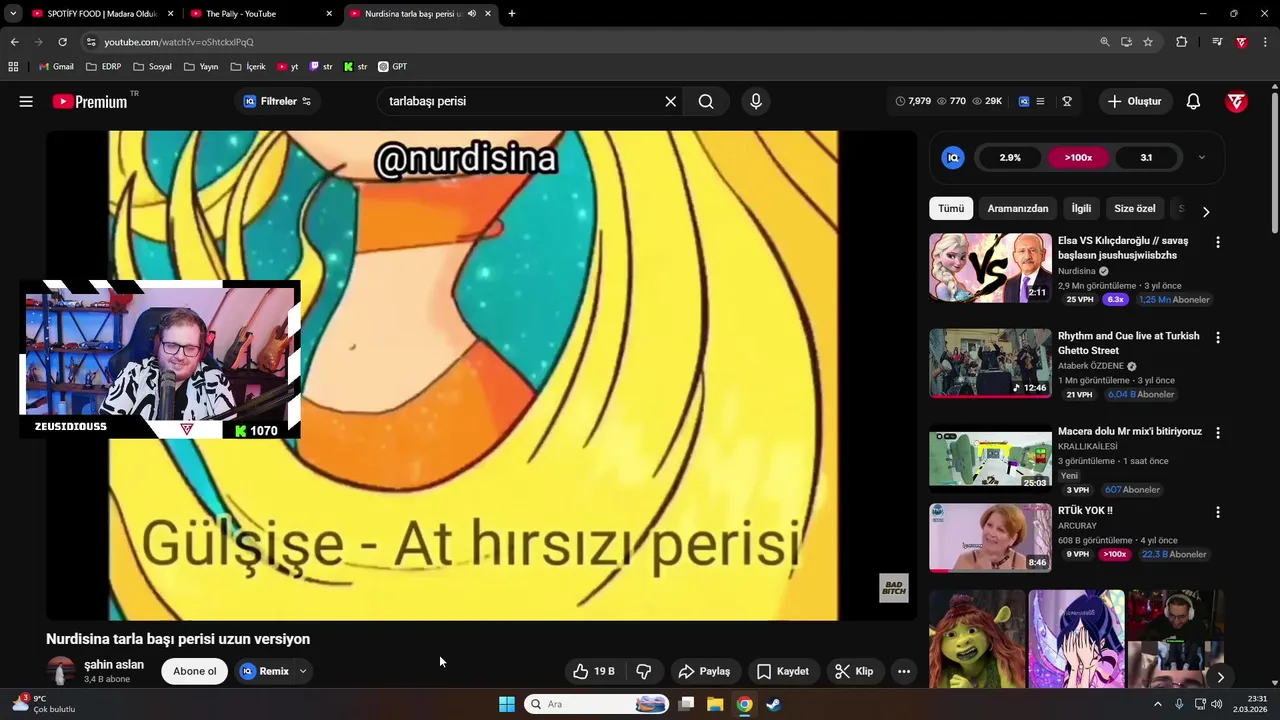Image resolution: width=1280 pixels, height=720 pixels.
Task: Show next filter chips arrow
Action: point(1206,211)
